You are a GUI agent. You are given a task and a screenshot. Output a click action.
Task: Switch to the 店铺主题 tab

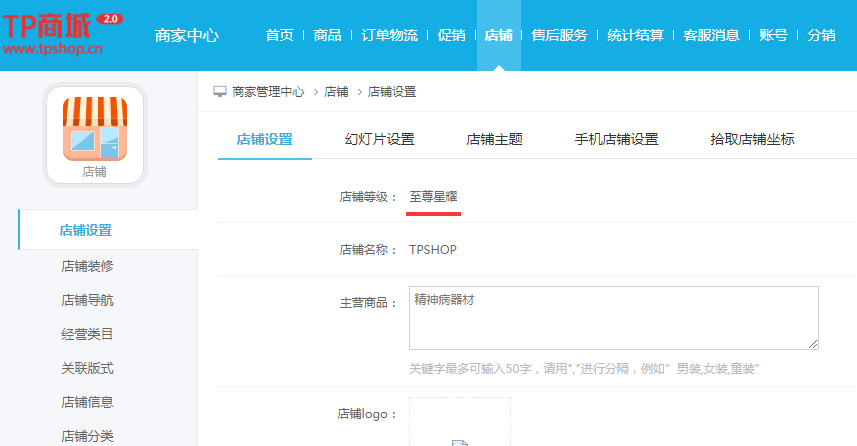[x=494, y=140]
